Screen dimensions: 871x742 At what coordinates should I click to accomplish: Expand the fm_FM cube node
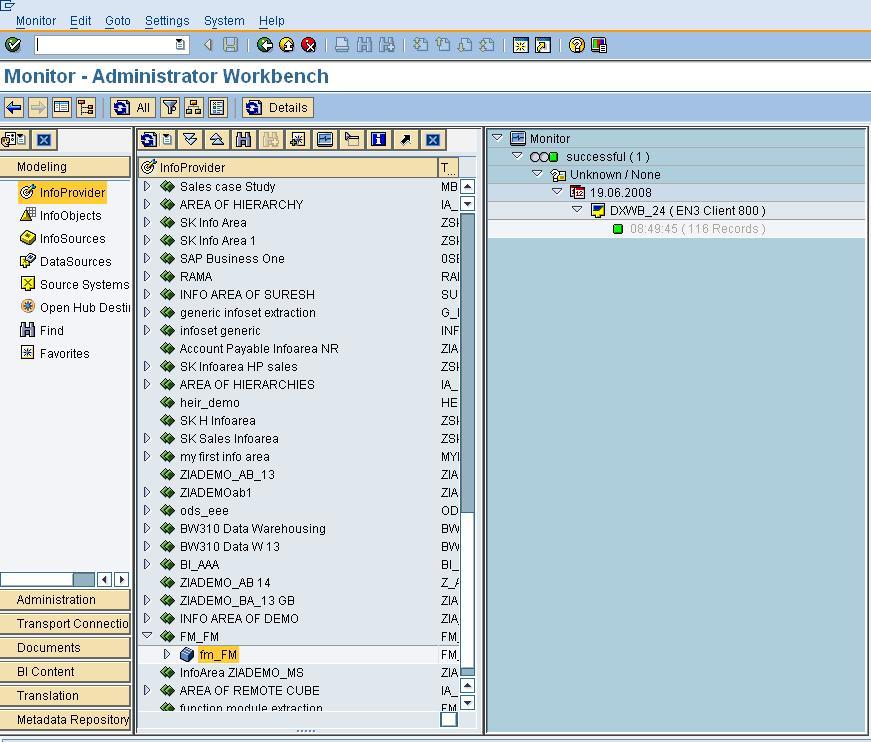point(167,654)
